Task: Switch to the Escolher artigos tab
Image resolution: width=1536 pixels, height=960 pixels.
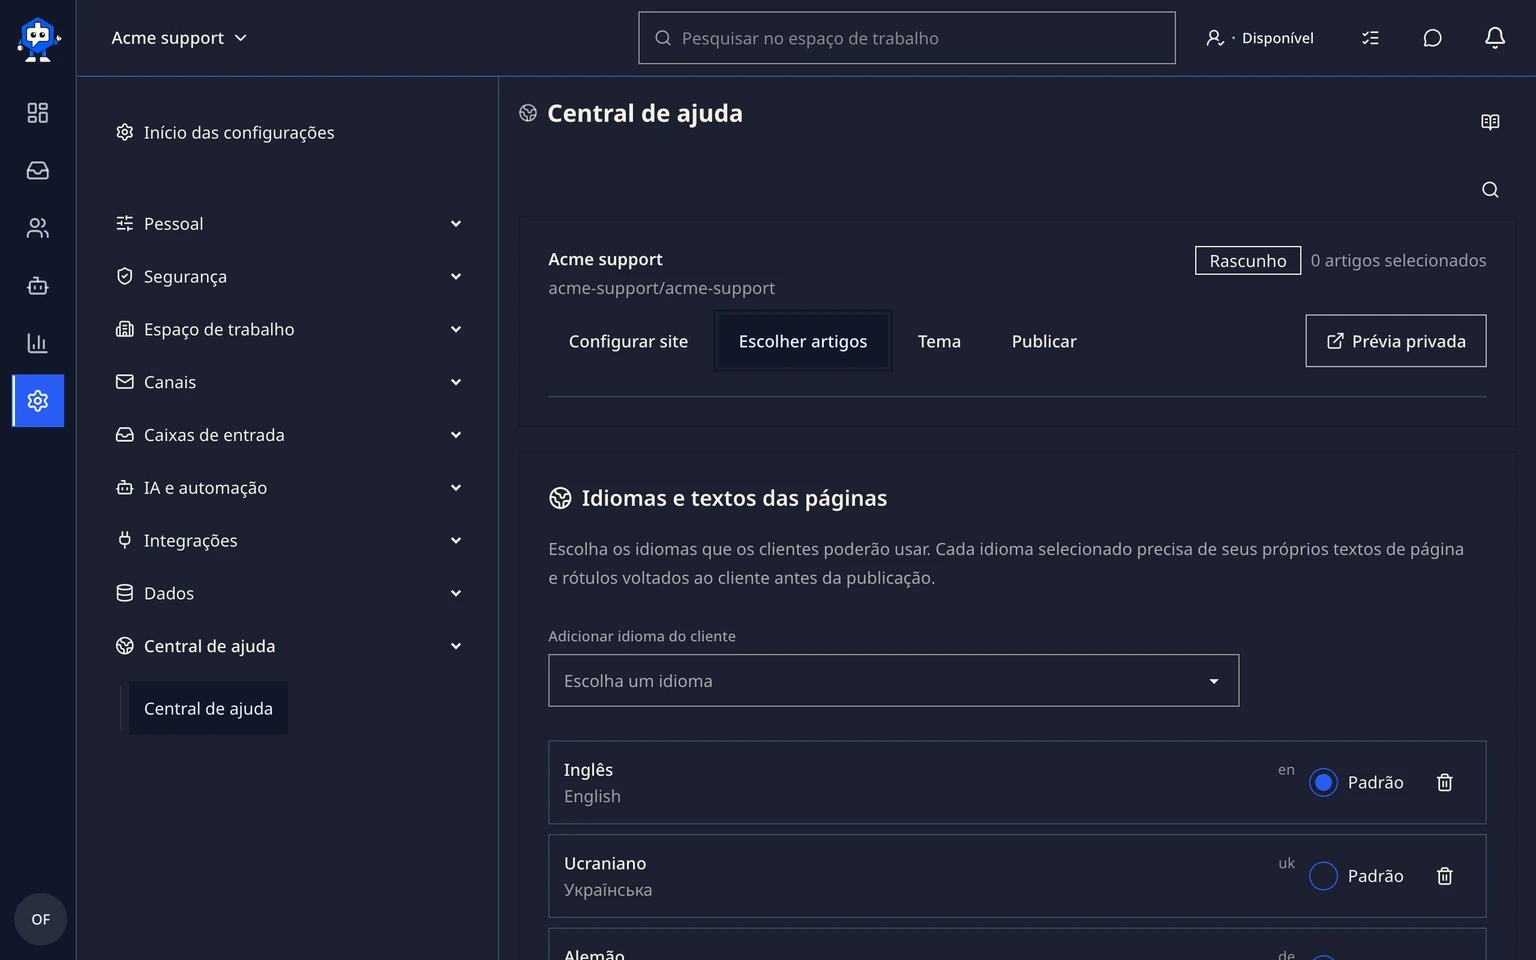Action: coord(803,341)
